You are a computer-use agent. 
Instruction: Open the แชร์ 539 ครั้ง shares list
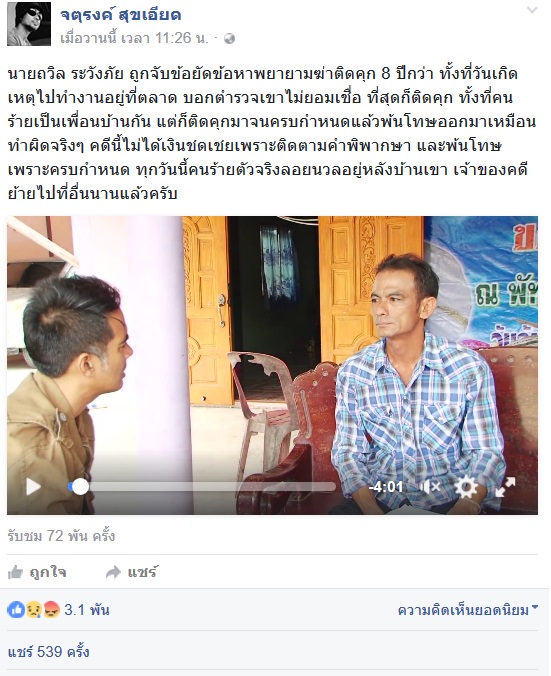point(49,651)
